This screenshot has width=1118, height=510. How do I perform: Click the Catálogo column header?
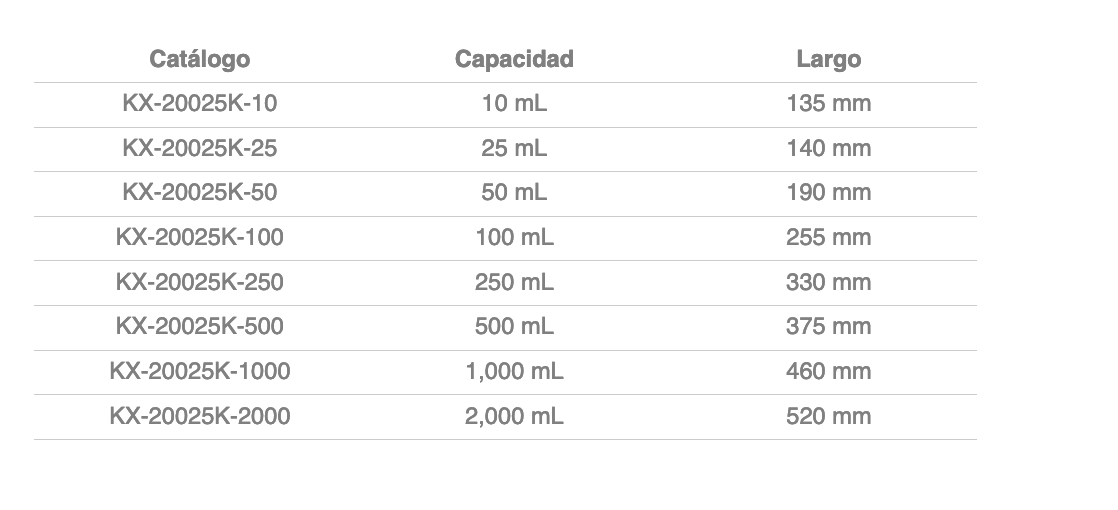[199, 59]
